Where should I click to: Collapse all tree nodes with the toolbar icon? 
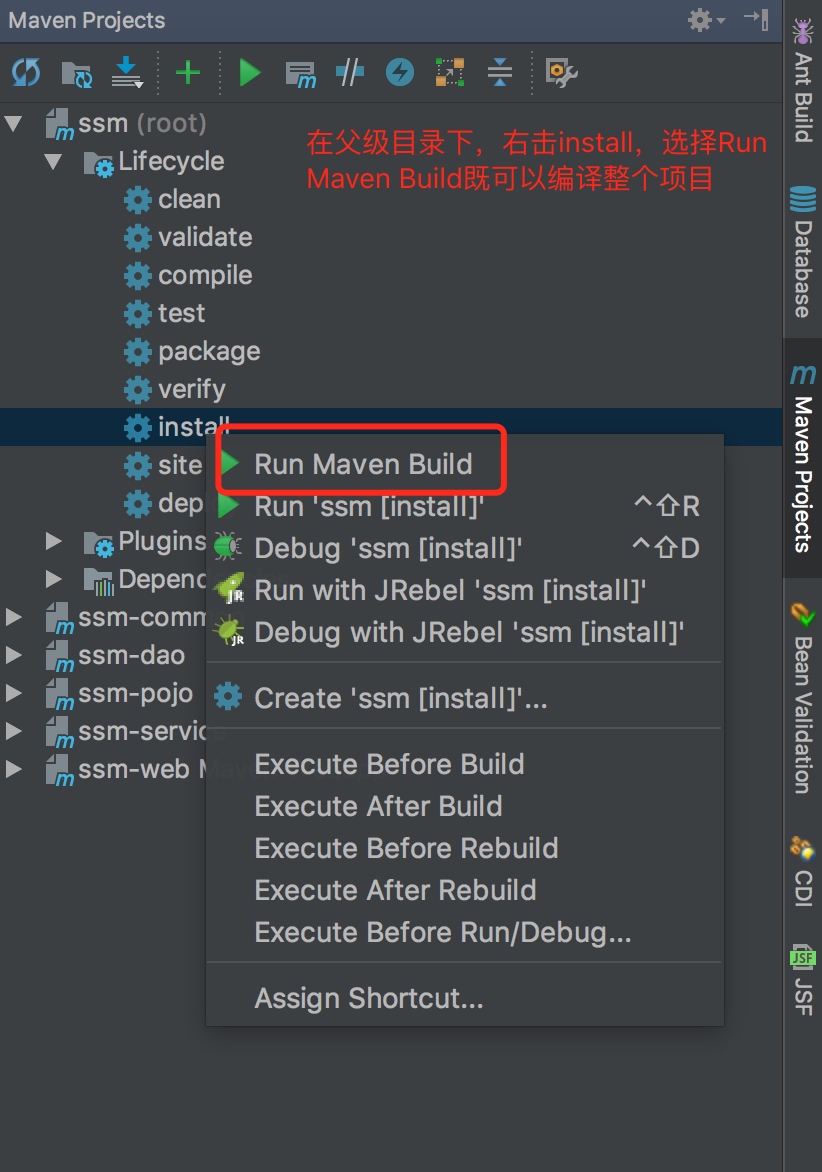498,72
